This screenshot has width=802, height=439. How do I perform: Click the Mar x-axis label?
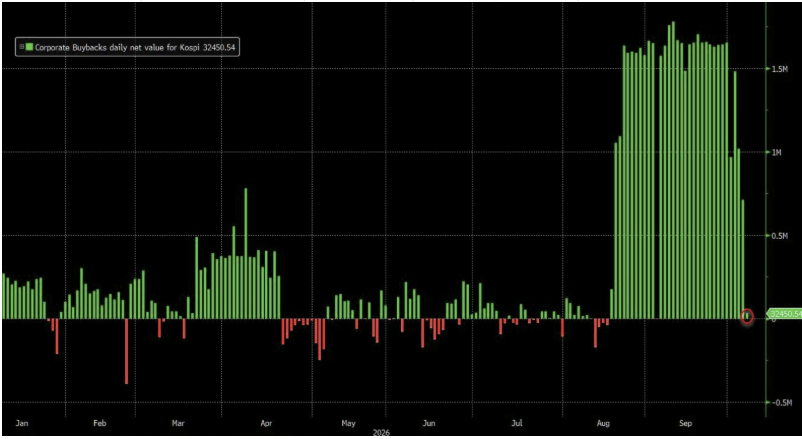tap(177, 423)
